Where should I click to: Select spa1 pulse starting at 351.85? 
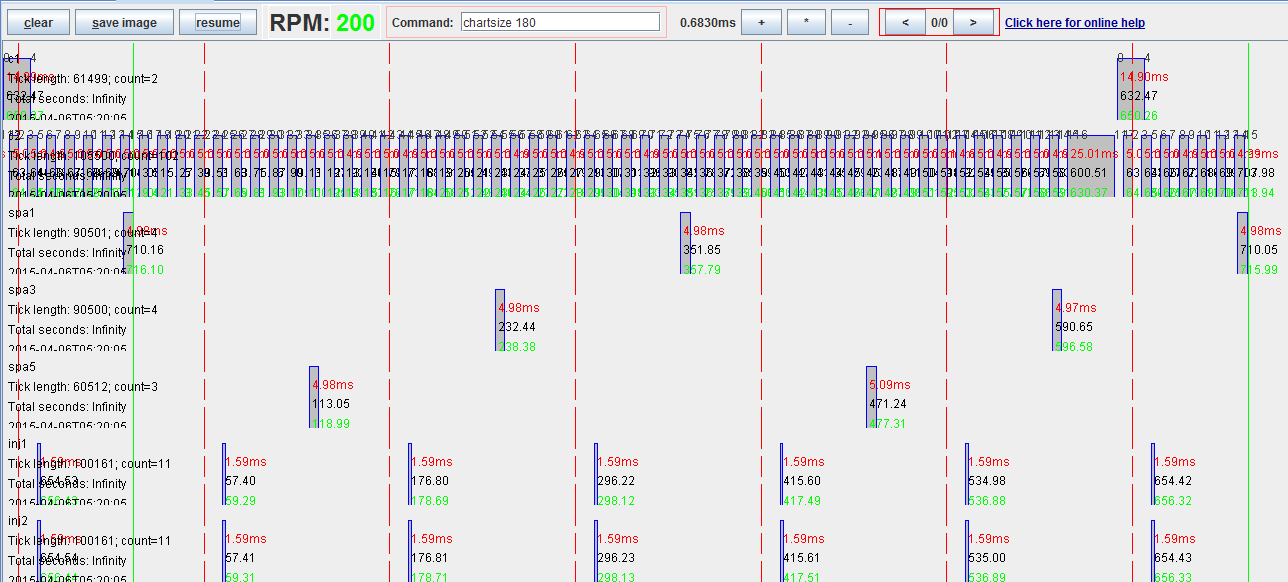point(685,243)
